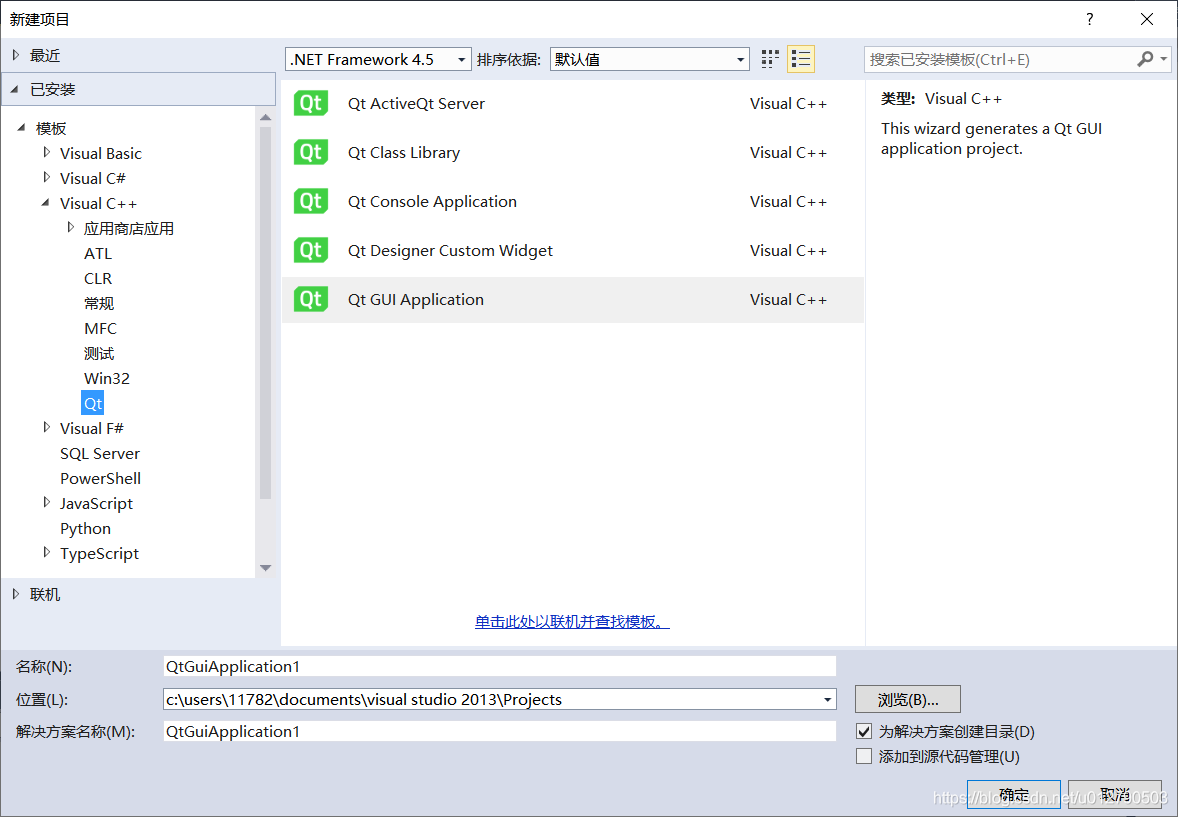Select 测试 in the template tree
The image size is (1178, 817).
coord(99,353)
